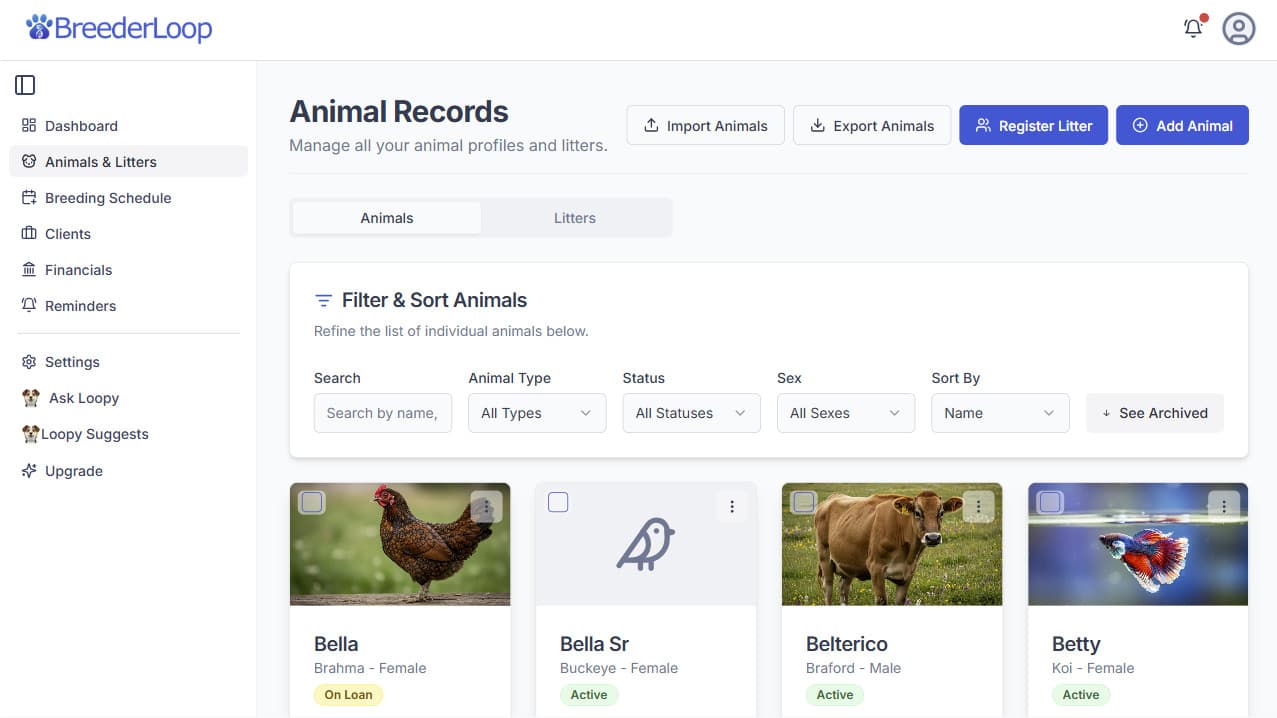Open the Animal Type dropdown

point(536,412)
